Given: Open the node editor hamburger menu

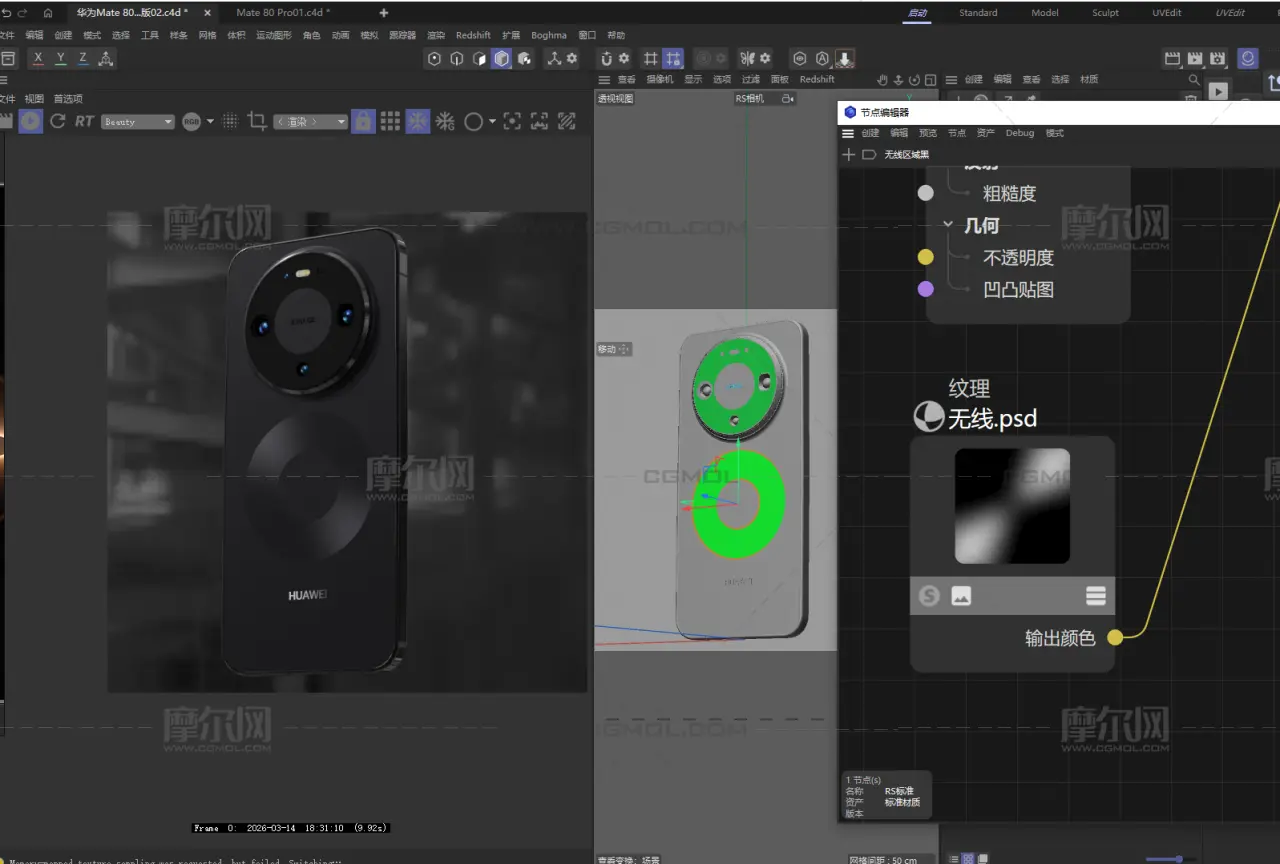Looking at the screenshot, I should click(848, 133).
